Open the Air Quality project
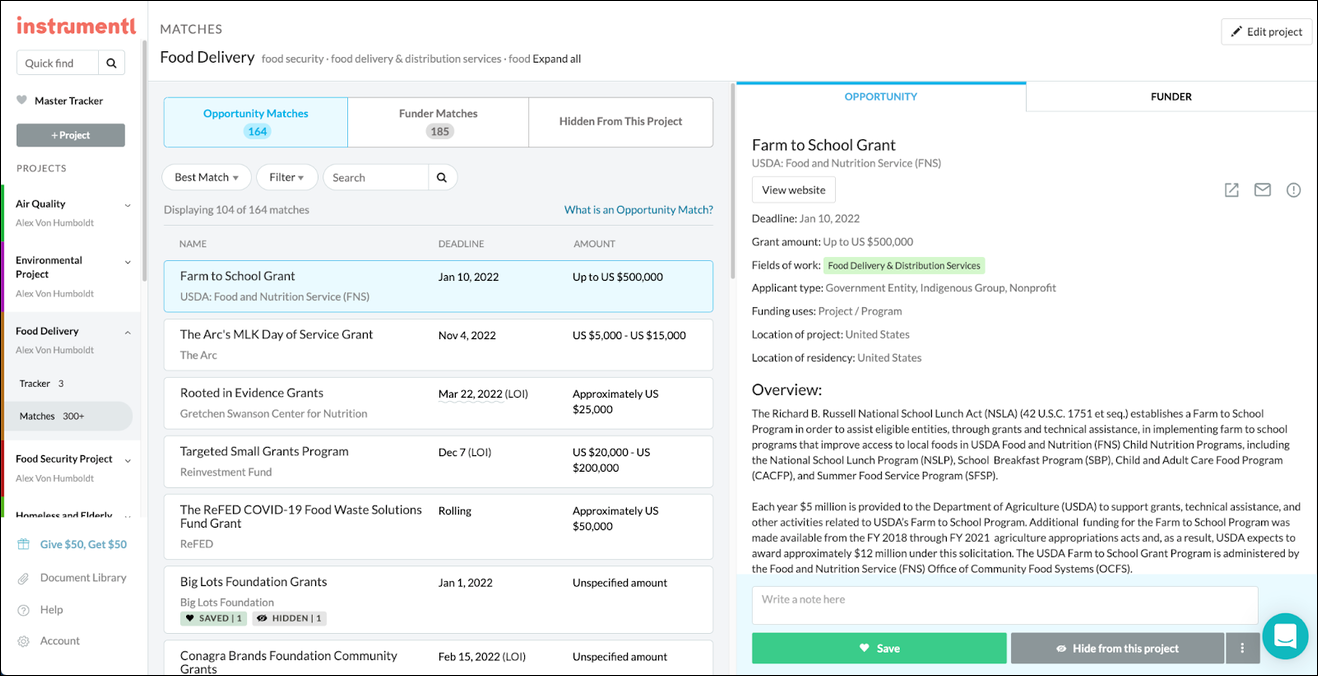The height and width of the screenshot is (676, 1318). (x=41, y=204)
